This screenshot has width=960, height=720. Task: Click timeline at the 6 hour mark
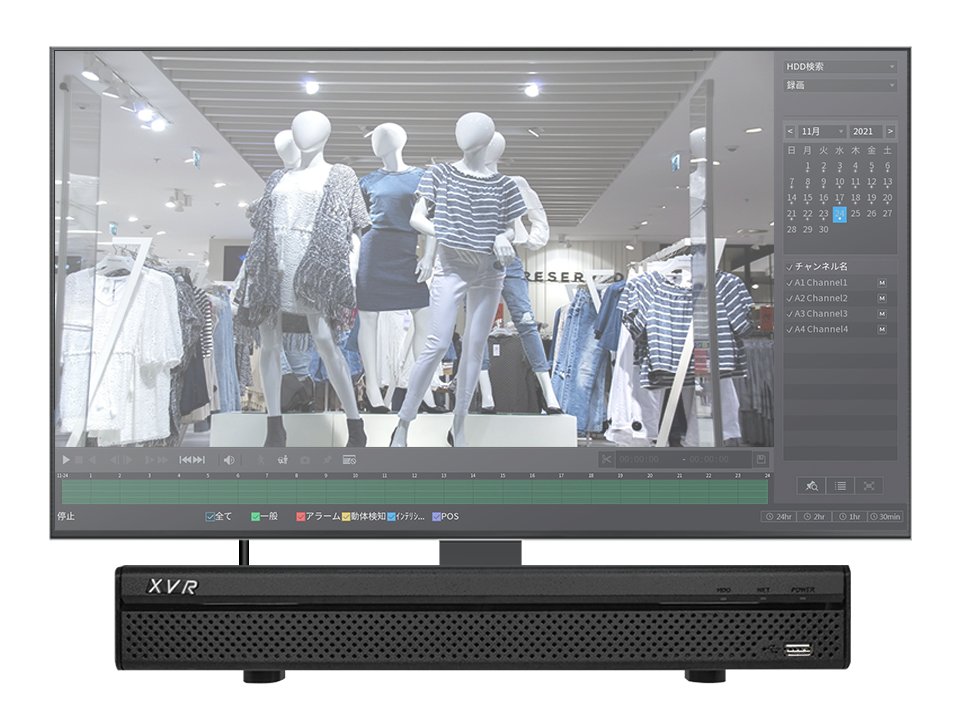(x=238, y=492)
